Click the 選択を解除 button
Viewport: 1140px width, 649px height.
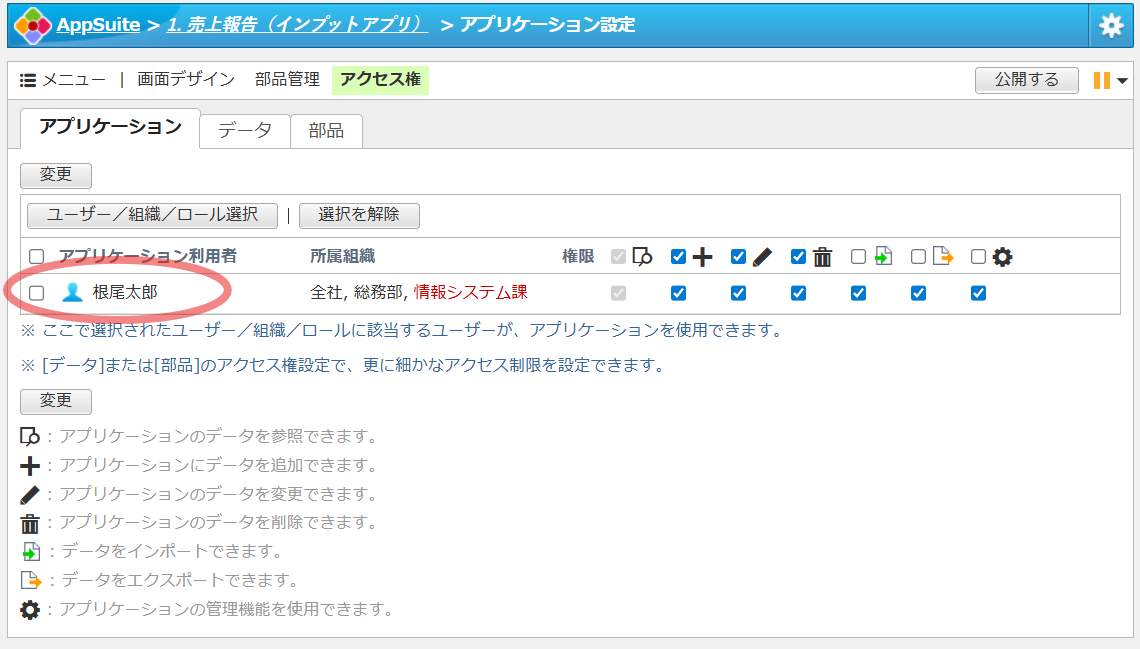click(x=359, y=214)
